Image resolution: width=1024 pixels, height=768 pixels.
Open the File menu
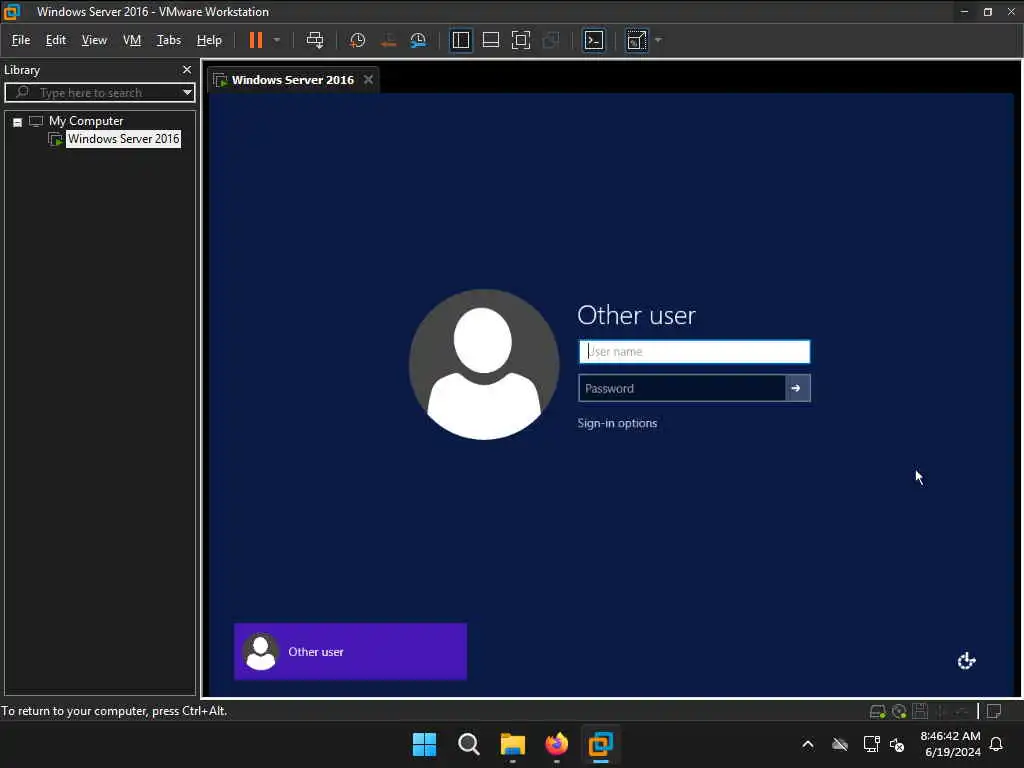(x=21, y=40)
